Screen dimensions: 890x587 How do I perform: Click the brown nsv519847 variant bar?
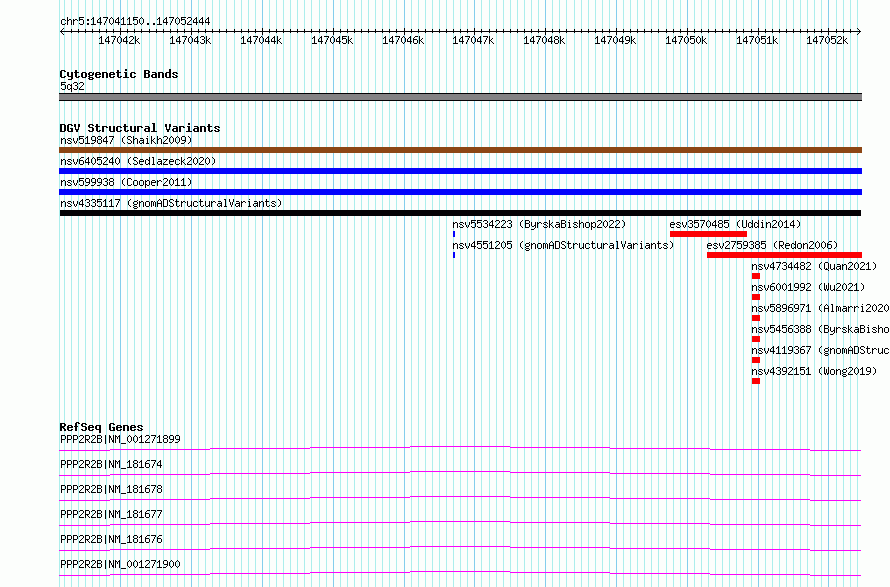pos(460,150)
